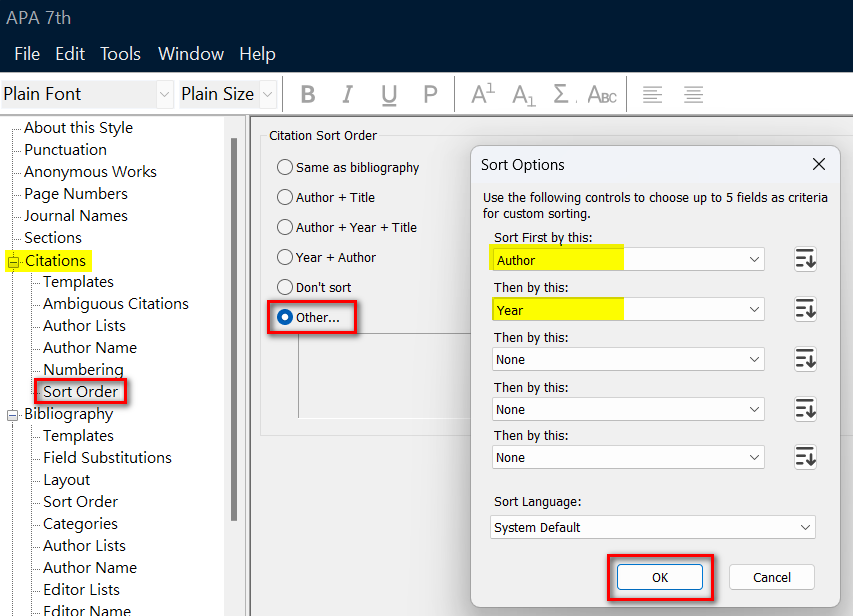This screenshot has height=616, width=853.
Task: Open Numbering tree item
Action: [83, 369]
